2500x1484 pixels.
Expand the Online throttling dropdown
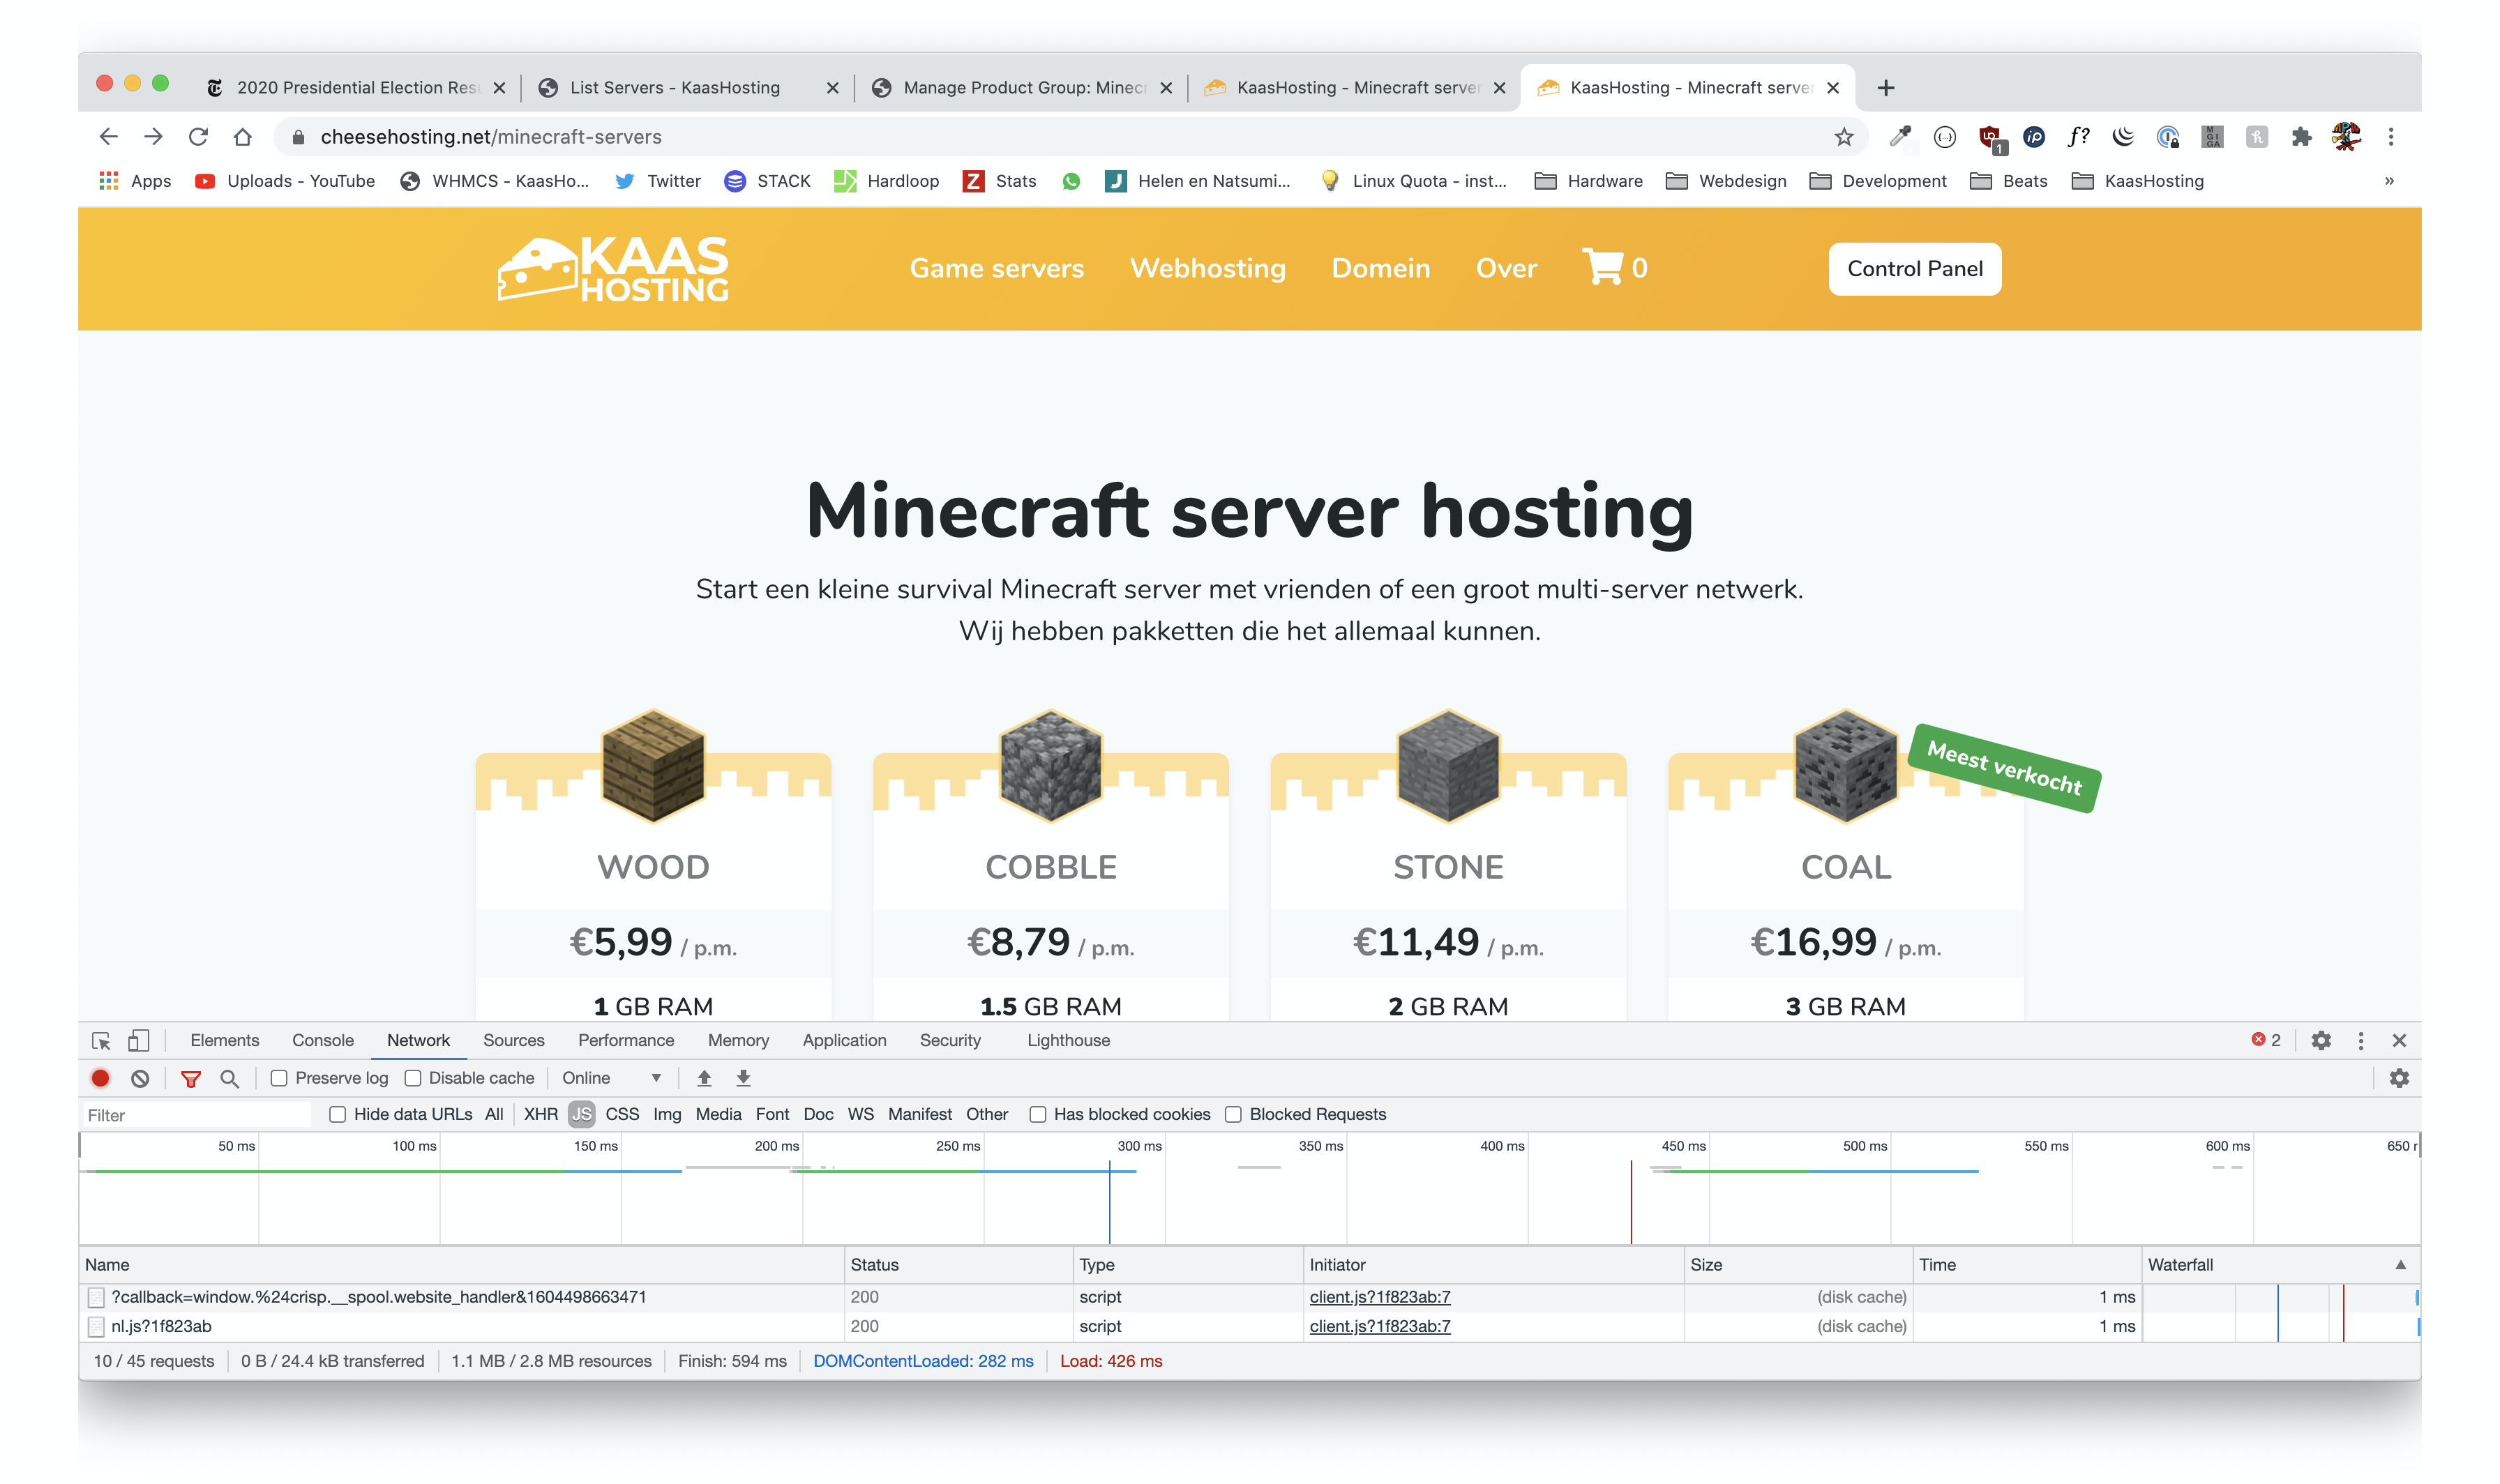tap(612, 1078)
